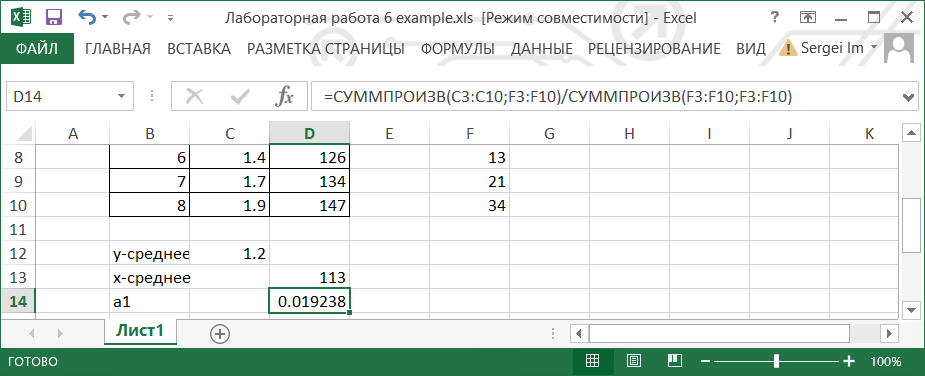
Task: Switch to the ВСТАВКА ribbon tab
Action: coord(199,48)
